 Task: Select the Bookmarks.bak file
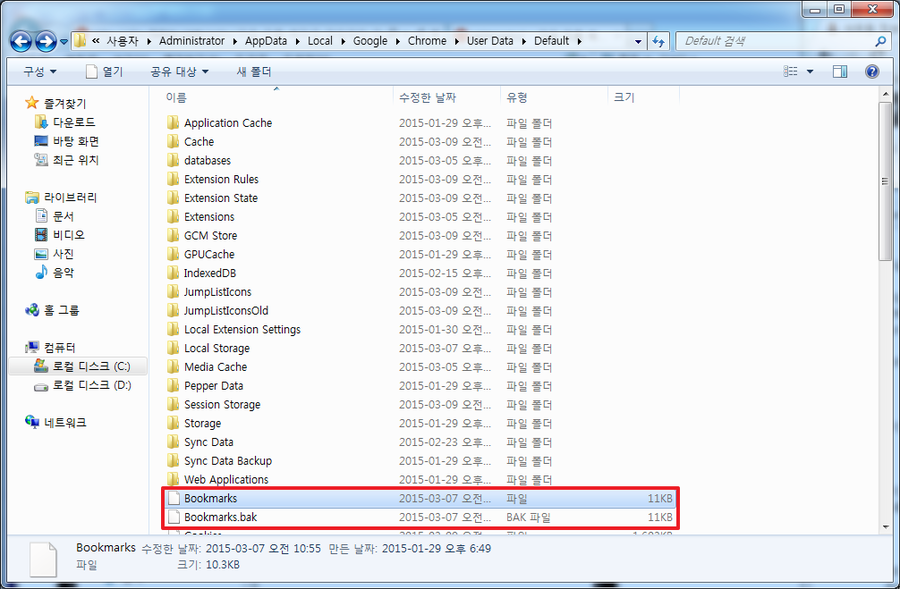coord(220,517)
